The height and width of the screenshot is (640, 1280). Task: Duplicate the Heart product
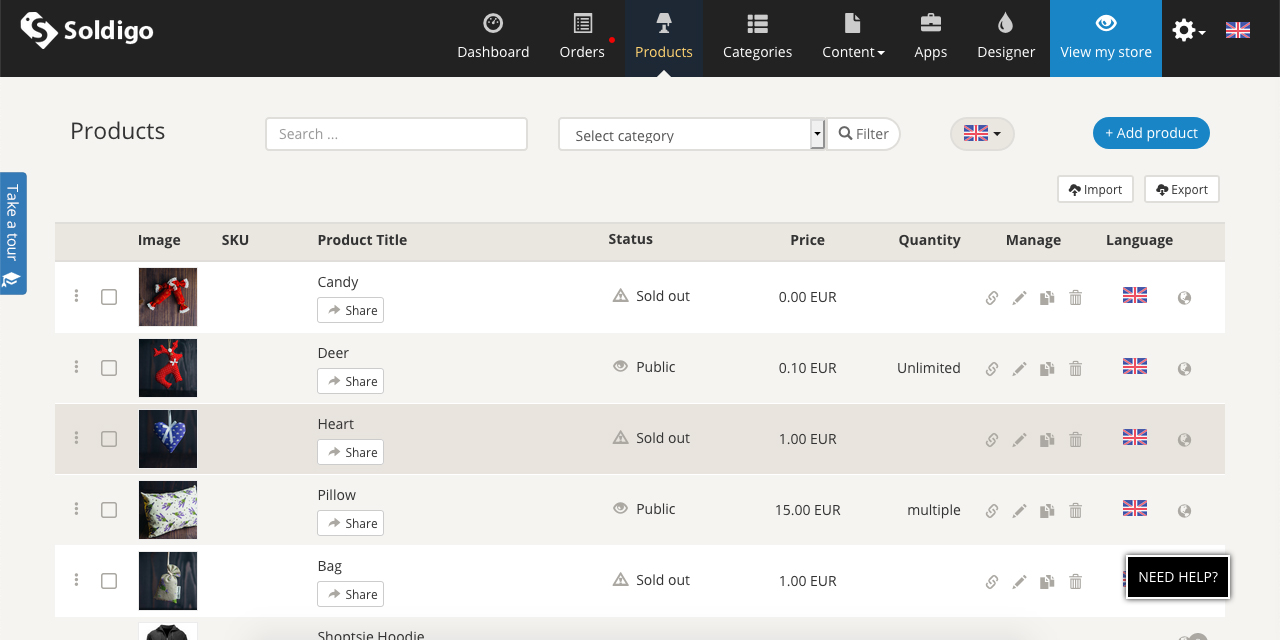pyautogui.click(x=1047, y=440)
